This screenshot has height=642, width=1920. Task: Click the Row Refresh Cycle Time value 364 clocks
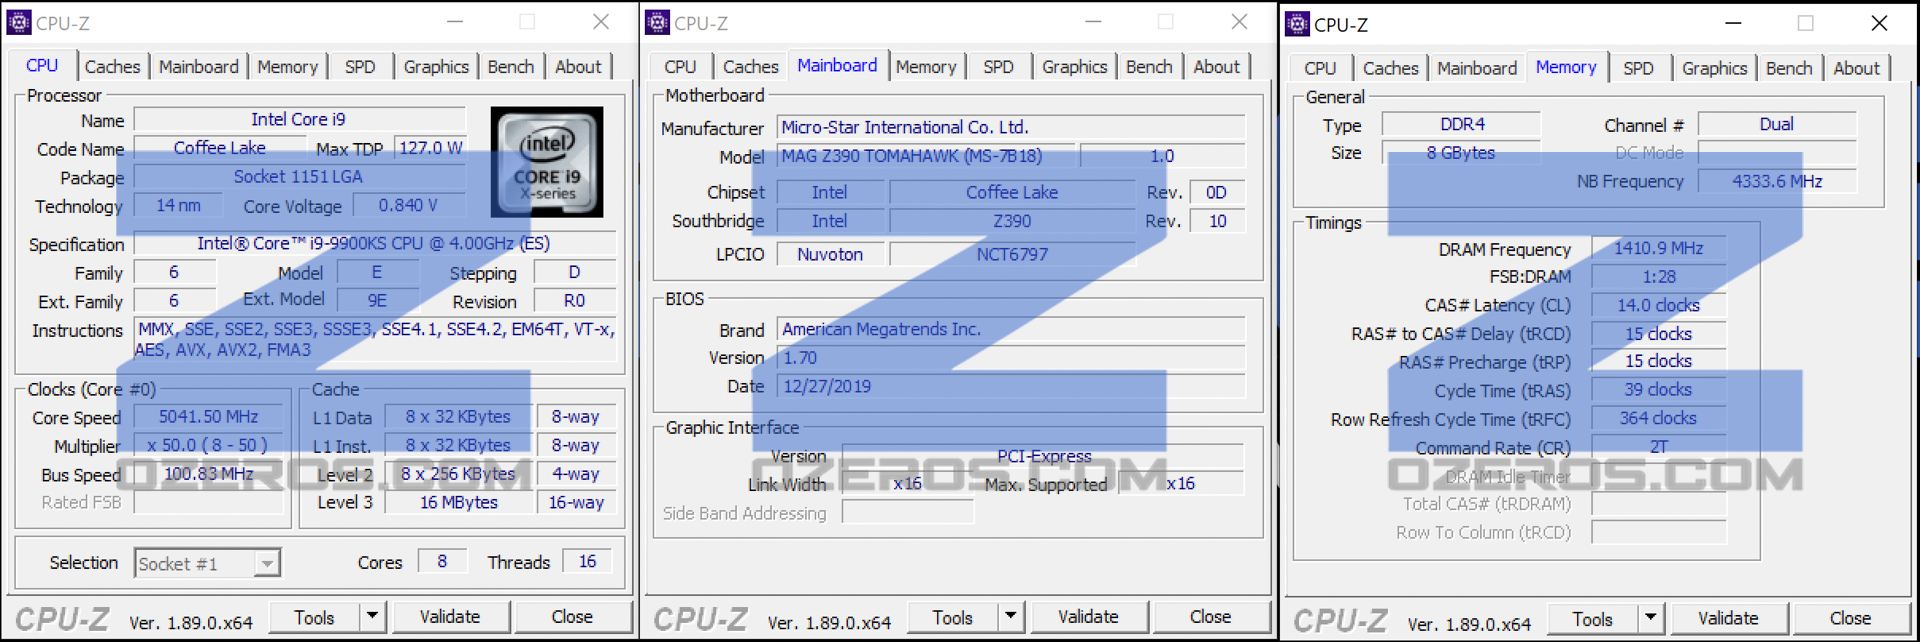pos(1659,418)
